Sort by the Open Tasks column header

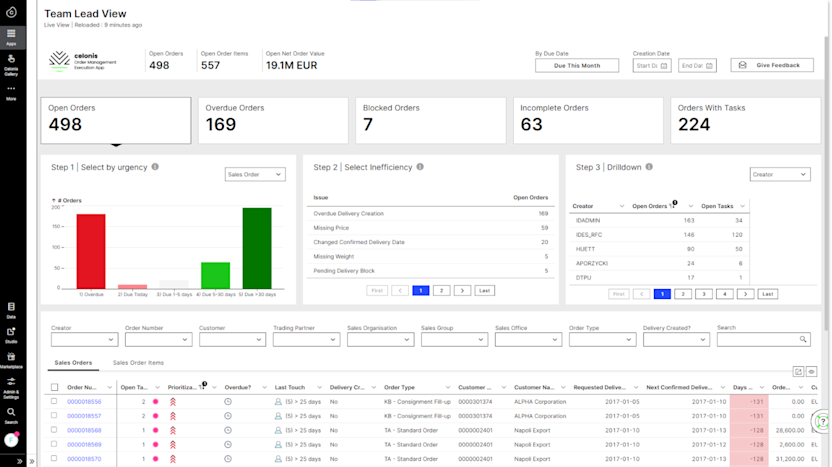click(717, 206)
